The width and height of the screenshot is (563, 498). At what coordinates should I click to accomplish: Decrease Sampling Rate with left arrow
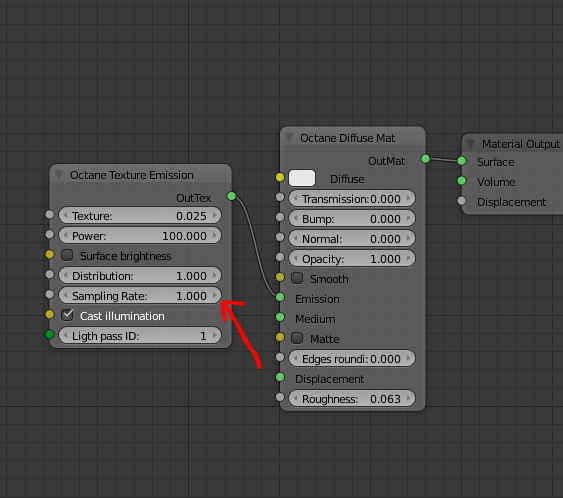(x=65, y=295)
